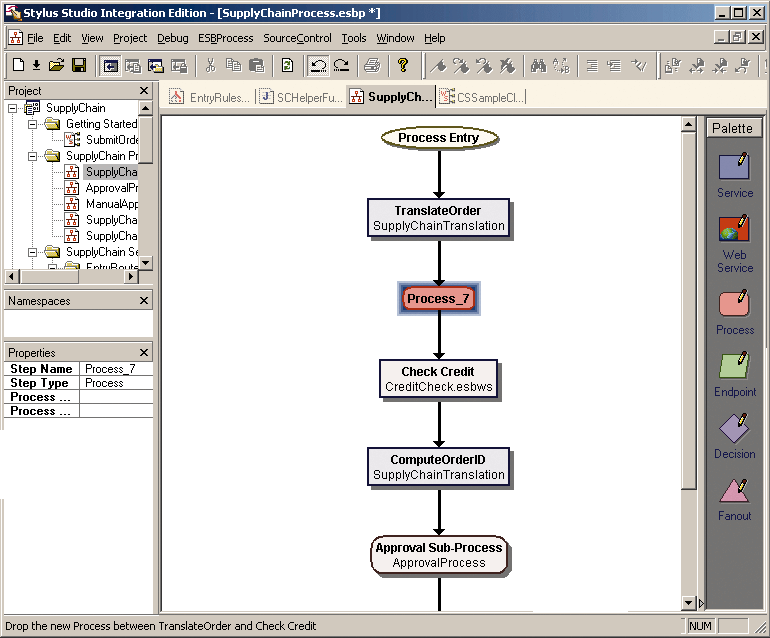Select the SubmitOrde tree item
This screenshot has width=770, height=638.
click(102, 140)
